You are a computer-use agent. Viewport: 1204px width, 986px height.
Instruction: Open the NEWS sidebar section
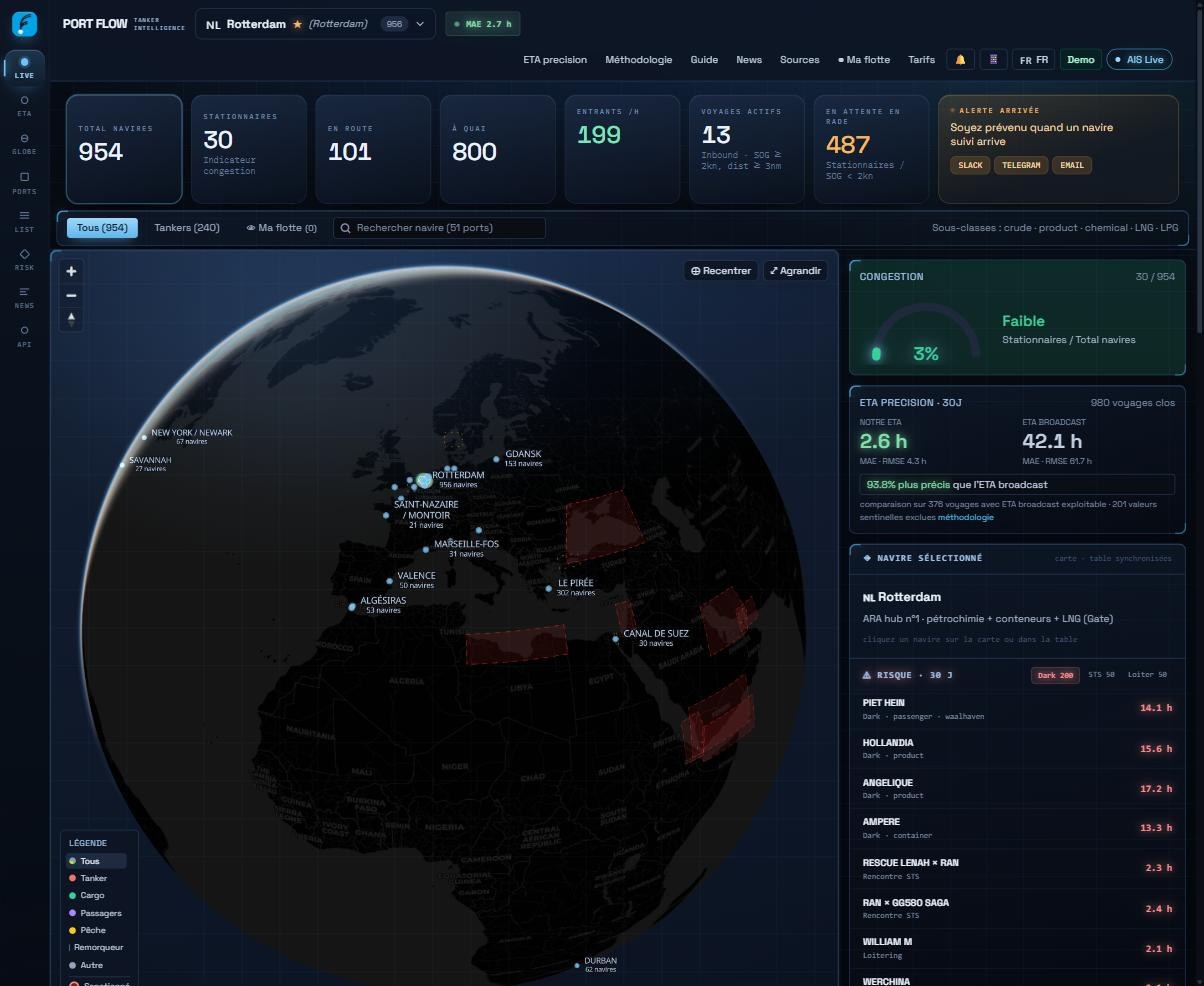click(24, 297)
